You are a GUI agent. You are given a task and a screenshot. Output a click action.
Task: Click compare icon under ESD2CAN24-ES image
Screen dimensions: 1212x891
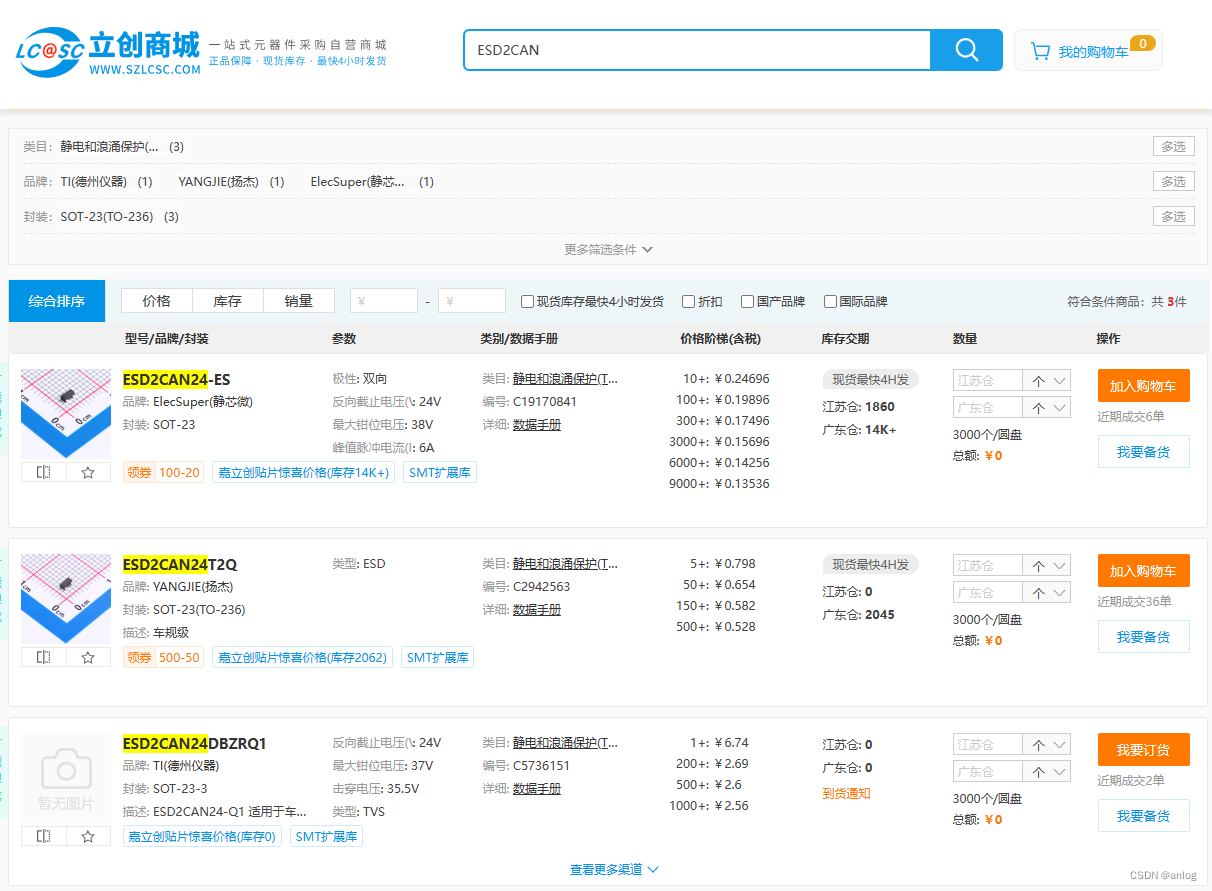click(x=43, y=472)
